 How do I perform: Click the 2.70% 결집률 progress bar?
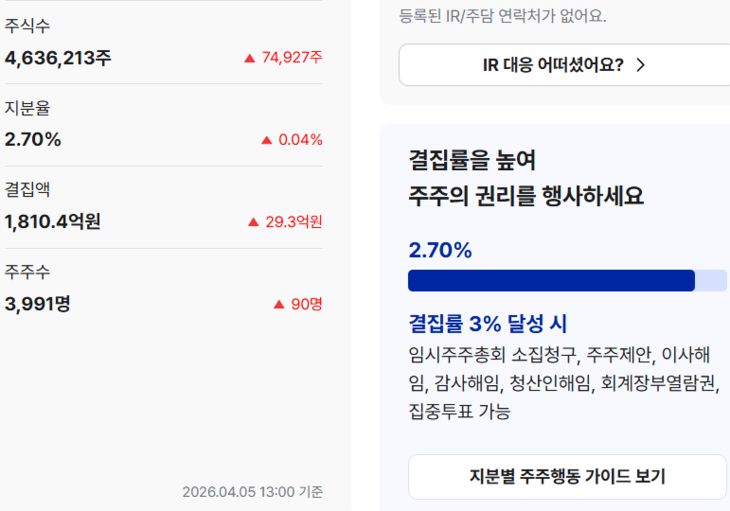[x=567, y=281]
